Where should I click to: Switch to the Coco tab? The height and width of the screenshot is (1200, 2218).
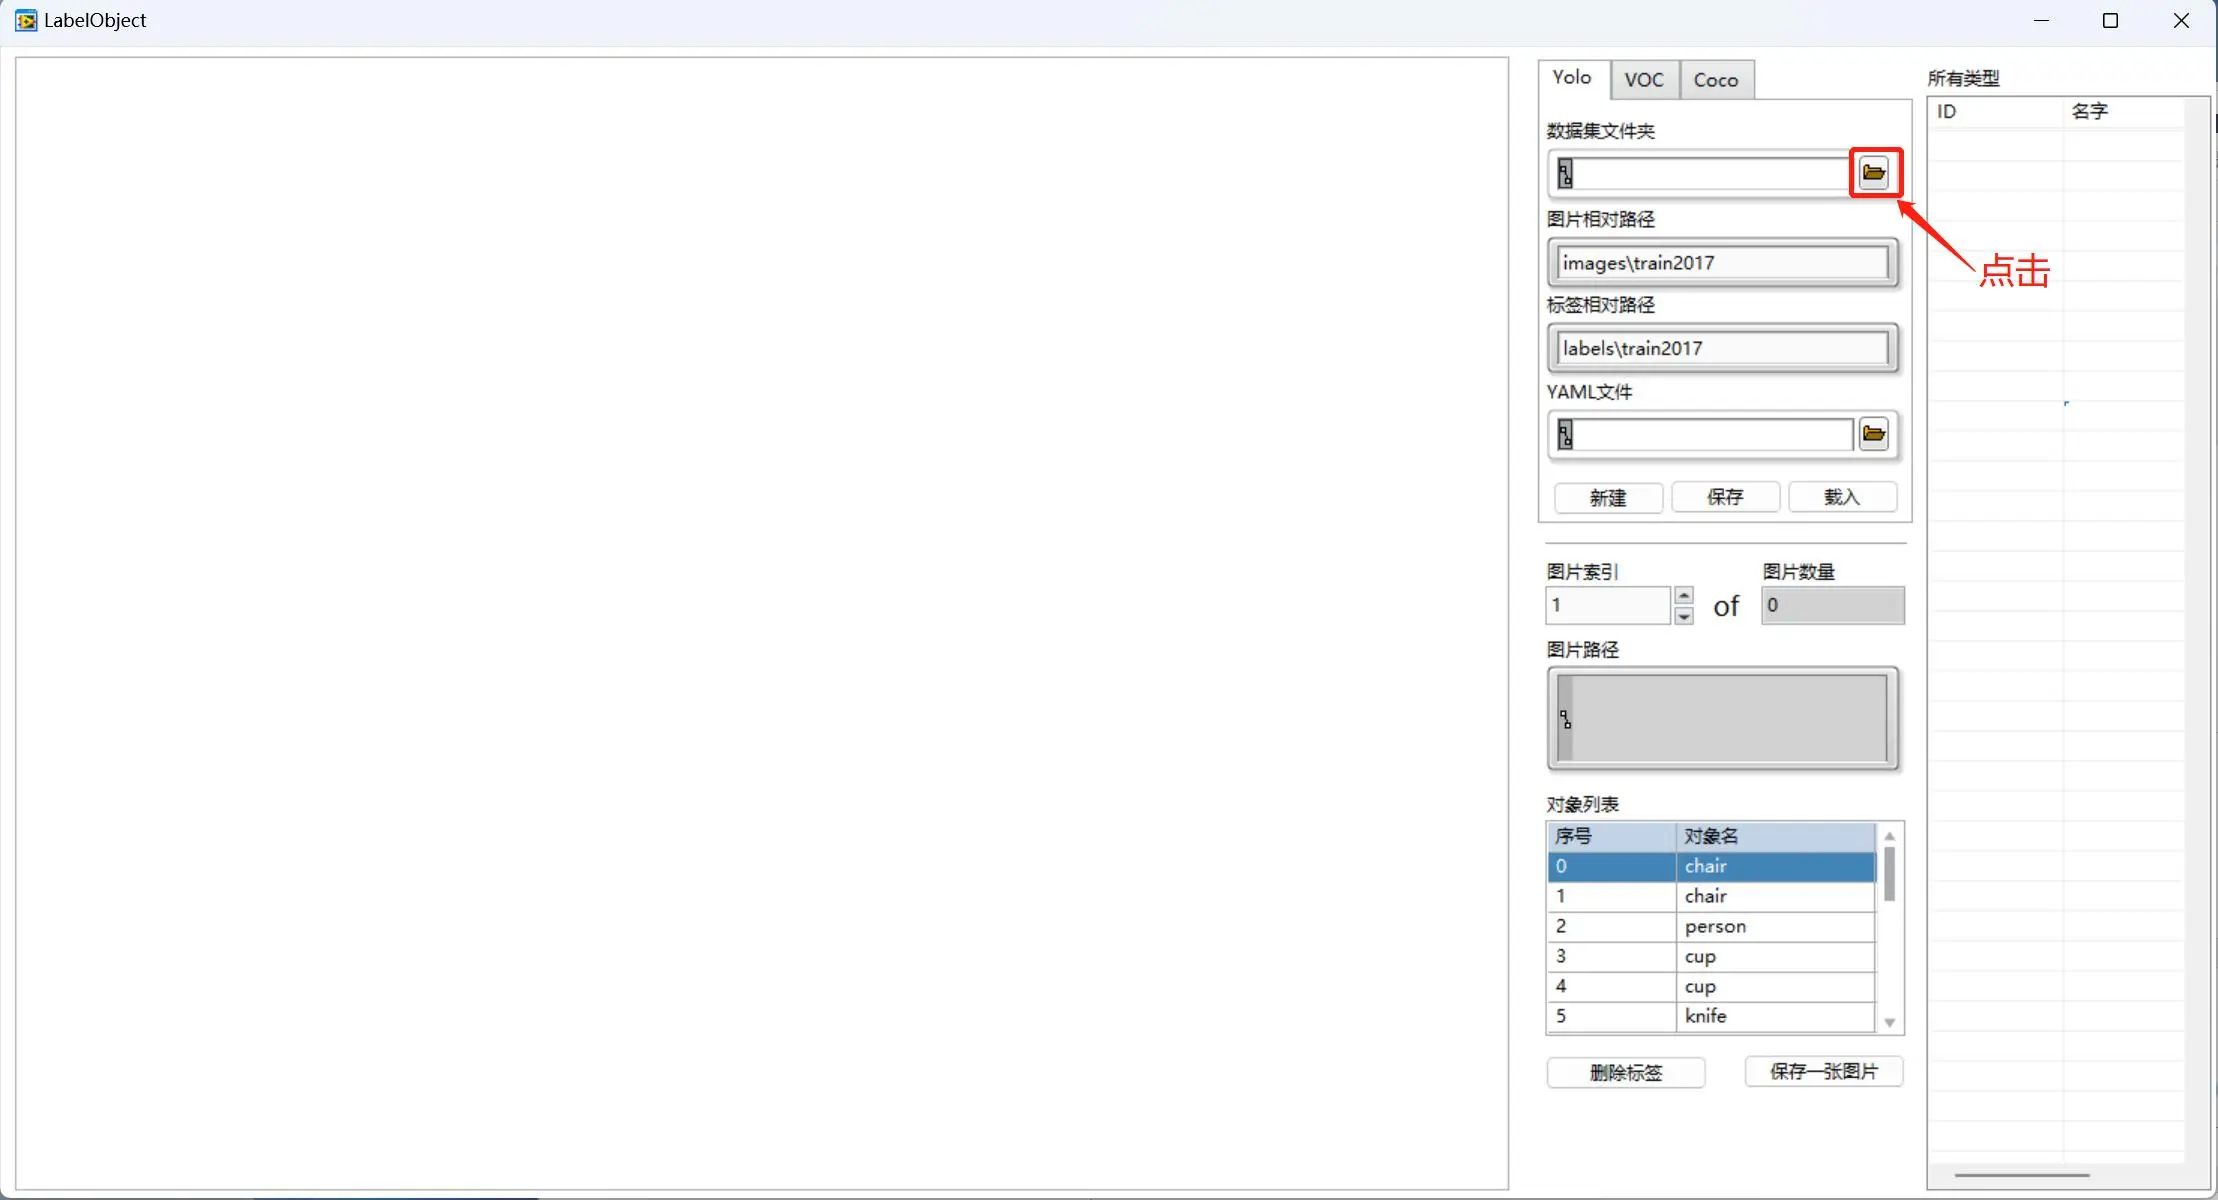1715,80
